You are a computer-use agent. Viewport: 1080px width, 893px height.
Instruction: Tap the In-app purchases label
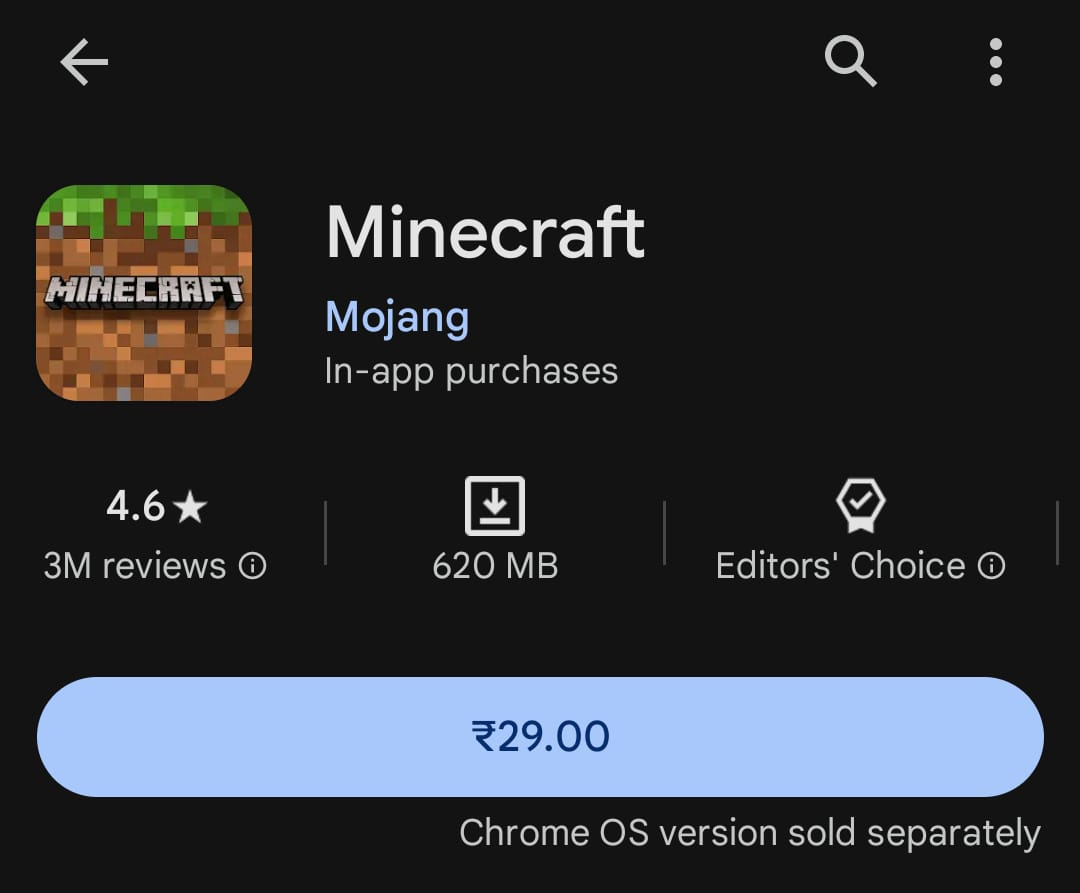(471, 371)
